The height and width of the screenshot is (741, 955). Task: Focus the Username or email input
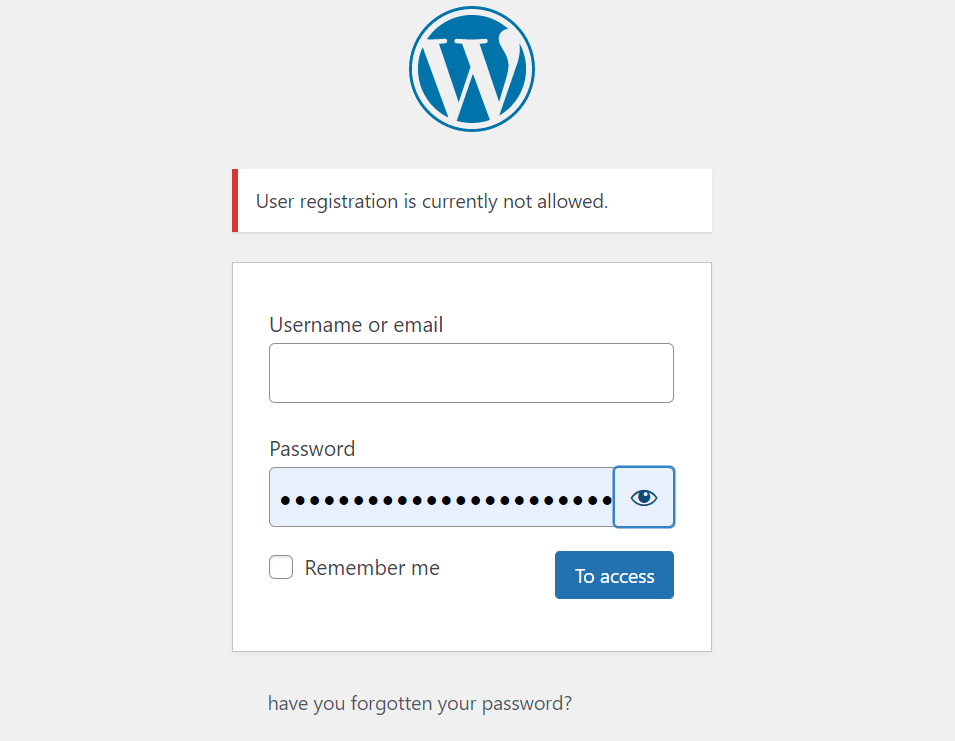coord(471,373)
